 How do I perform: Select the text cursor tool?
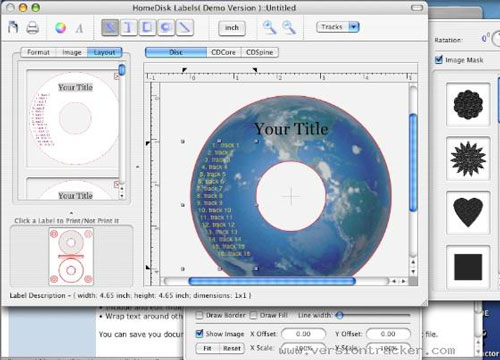(x=128, y=27)
